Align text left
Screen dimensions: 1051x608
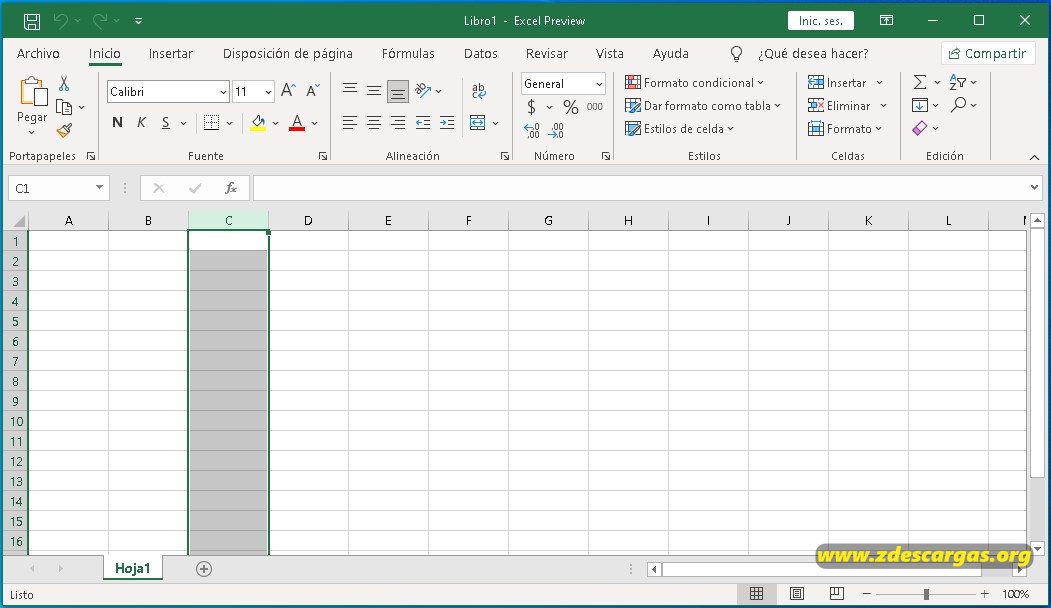pos(349,123)
